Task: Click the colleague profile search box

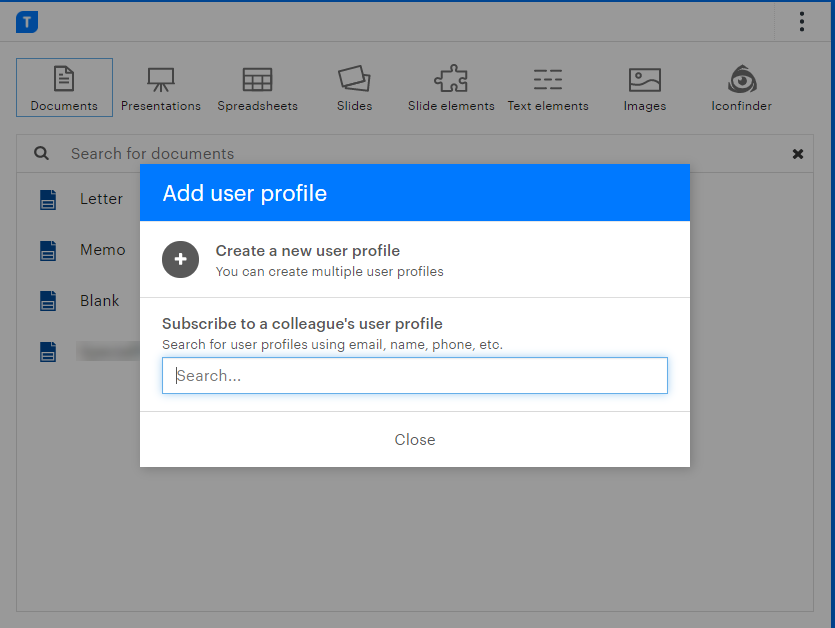Action: 415,375
